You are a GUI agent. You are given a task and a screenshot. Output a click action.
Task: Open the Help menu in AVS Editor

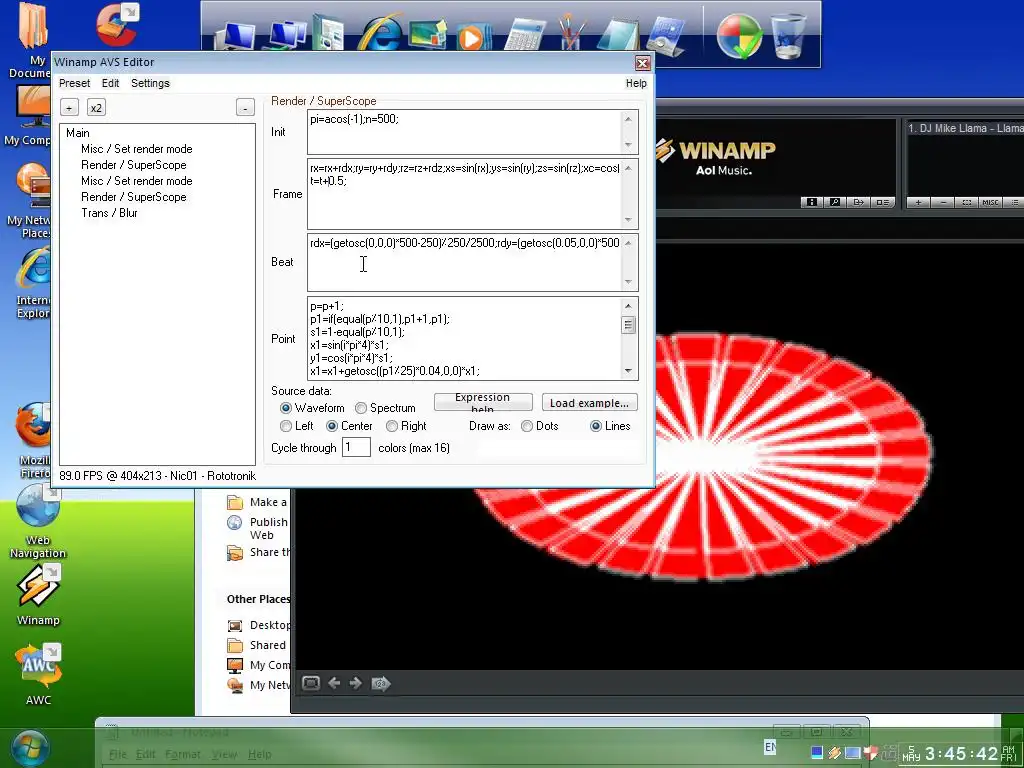pyautogui.click(x=635, y=83)
